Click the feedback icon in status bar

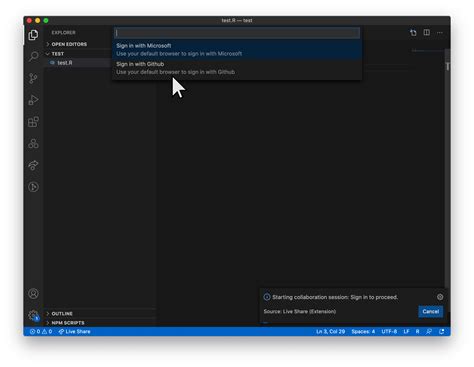click(429, 332)
